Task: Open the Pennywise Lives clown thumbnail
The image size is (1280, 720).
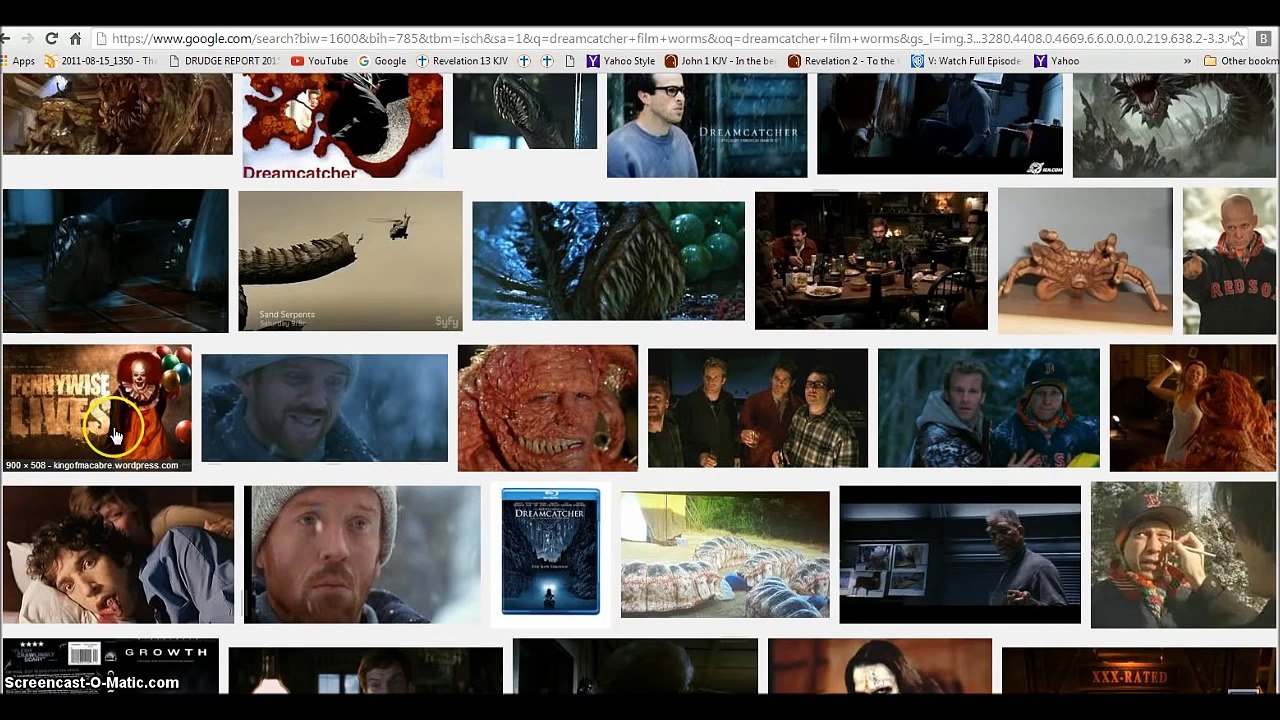Action: click(x=97, y=407)
